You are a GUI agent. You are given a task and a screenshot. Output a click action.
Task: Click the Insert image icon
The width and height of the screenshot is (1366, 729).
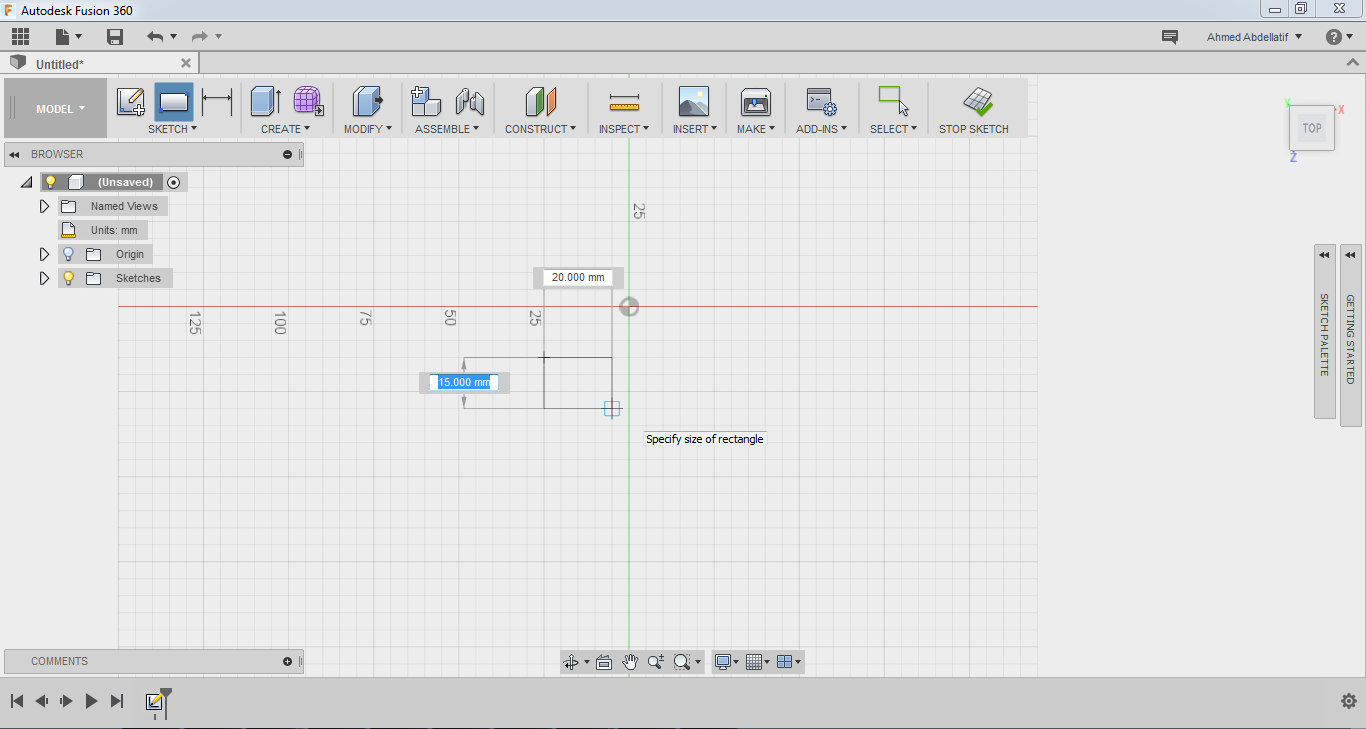tap(693, 101)
